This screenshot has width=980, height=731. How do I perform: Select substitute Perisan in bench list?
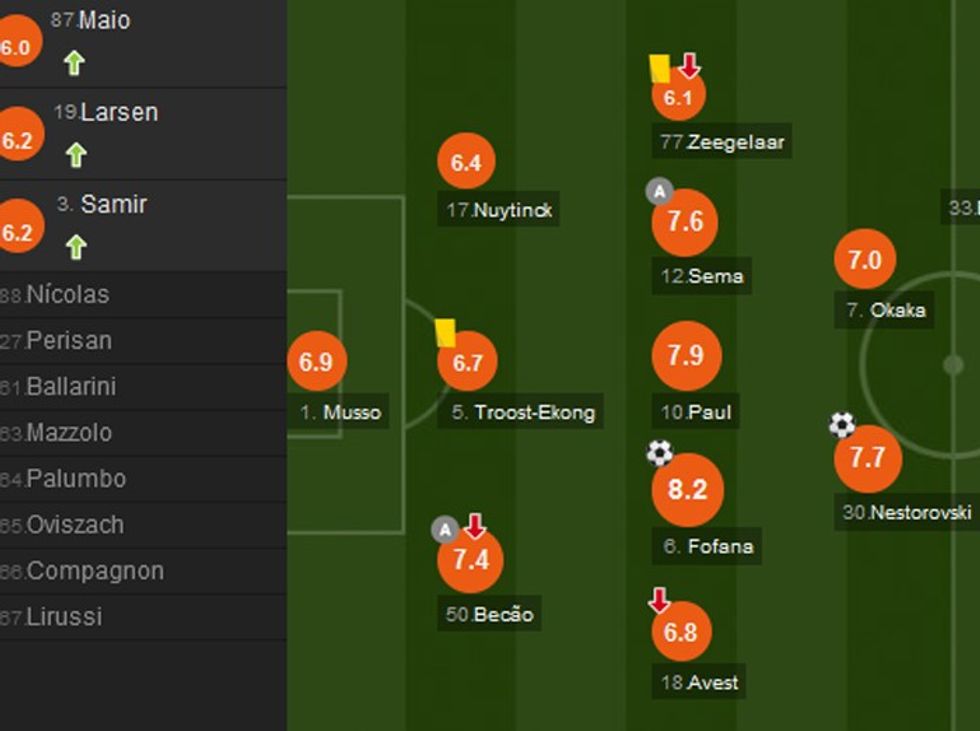point(68,341)
